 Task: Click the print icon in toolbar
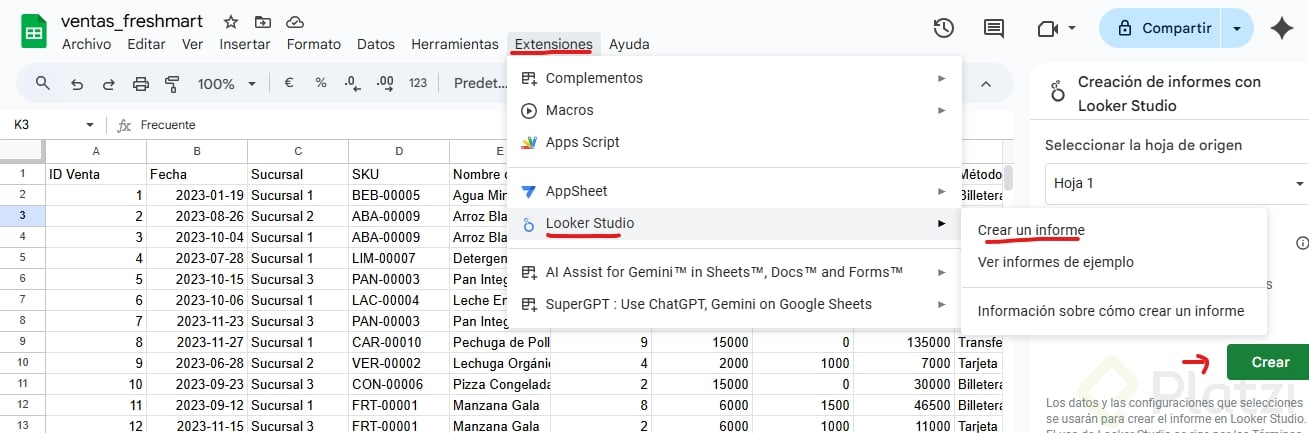[x=140, y=83]
